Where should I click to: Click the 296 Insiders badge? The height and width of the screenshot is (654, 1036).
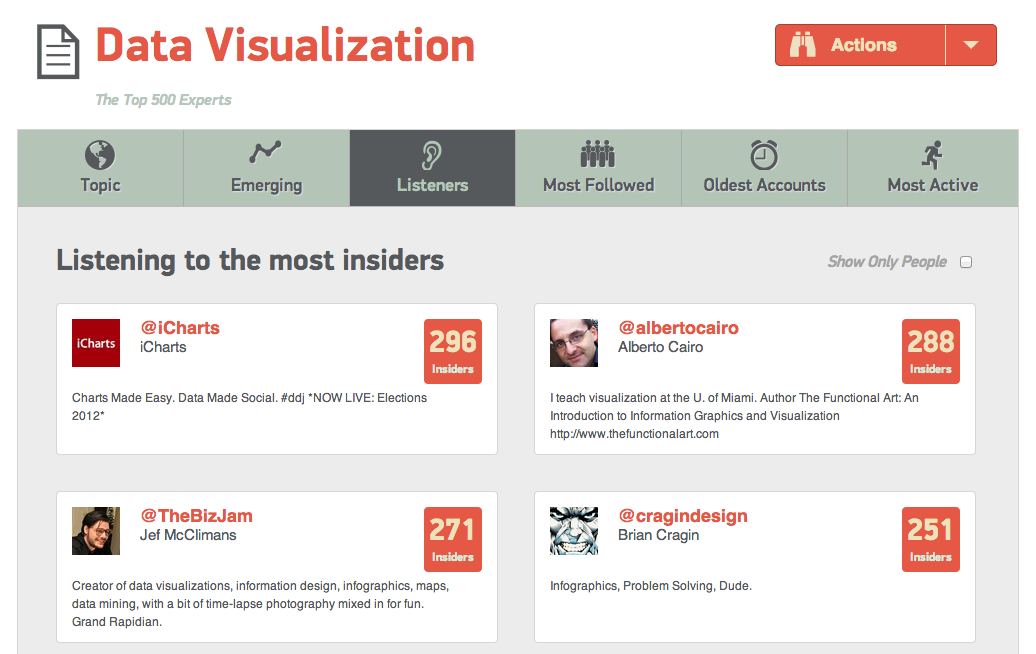click(x=453, y=351)
